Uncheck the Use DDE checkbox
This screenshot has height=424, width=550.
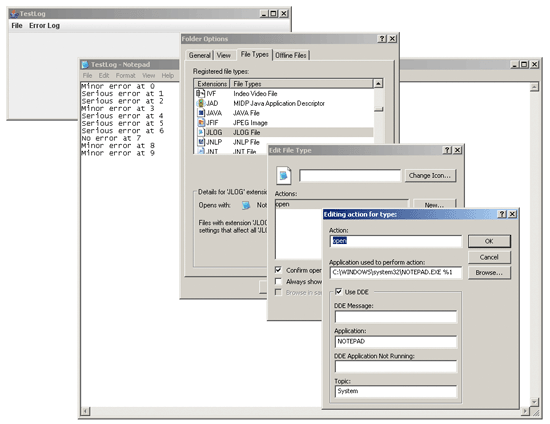click(338, 291)
